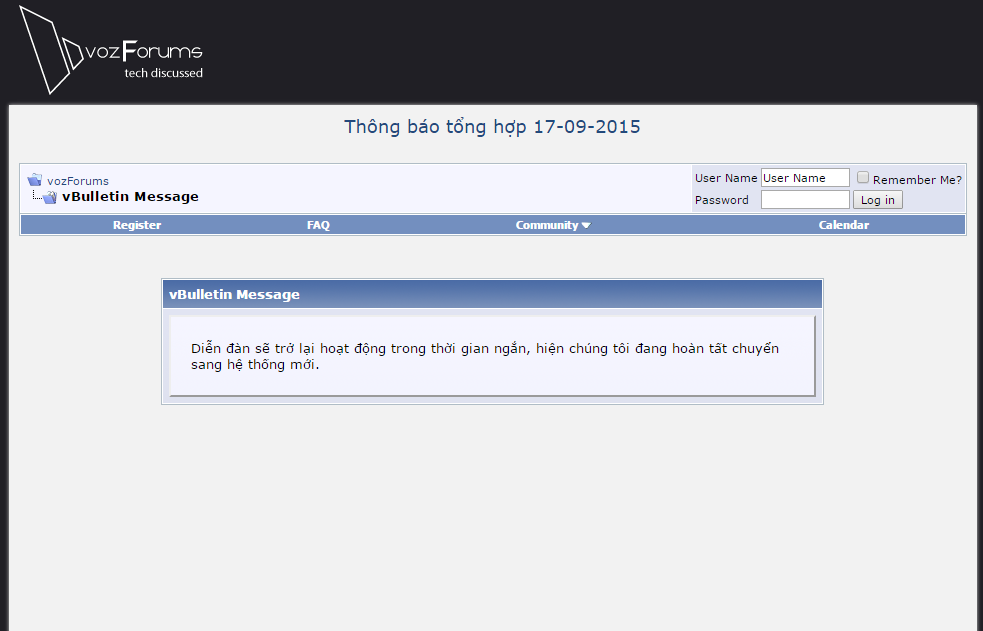Open the Calendar from the navigation bar
This screenshot has width=983, height=631.
tap(844, 225)
